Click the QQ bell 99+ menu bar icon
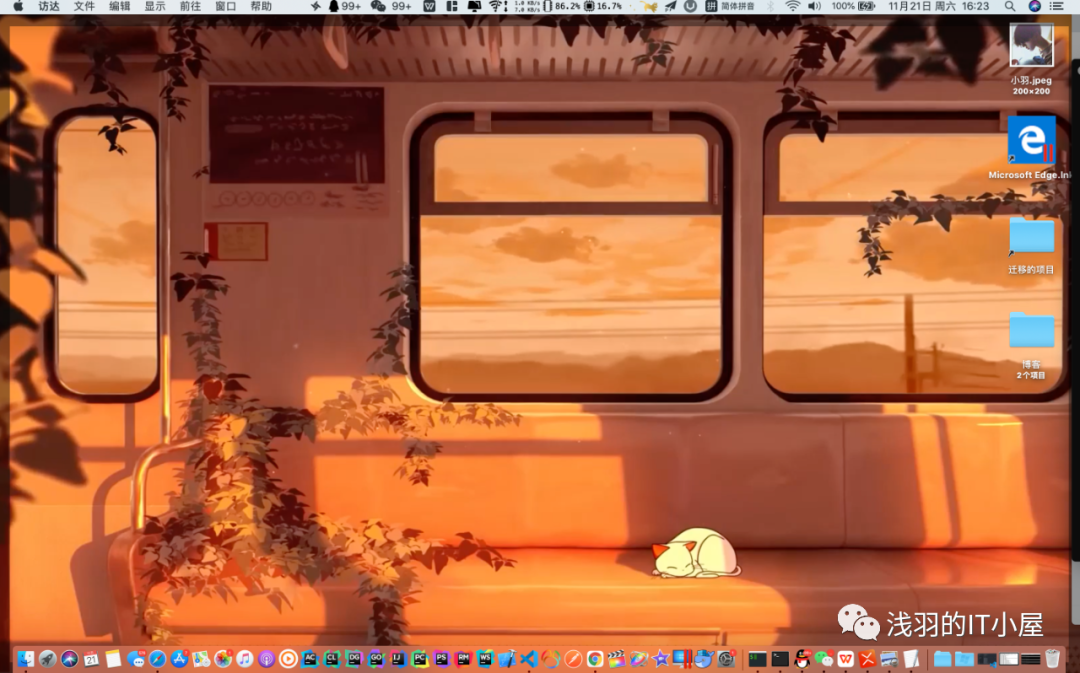 (x=344, y=6)
